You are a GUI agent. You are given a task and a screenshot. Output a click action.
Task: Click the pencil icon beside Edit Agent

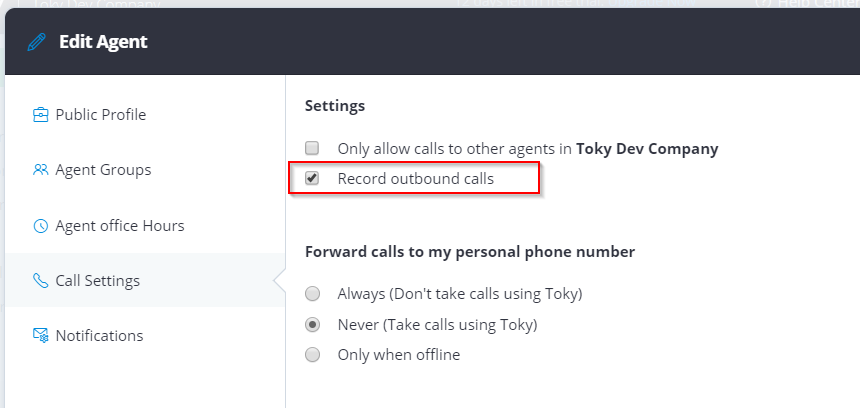37,42
